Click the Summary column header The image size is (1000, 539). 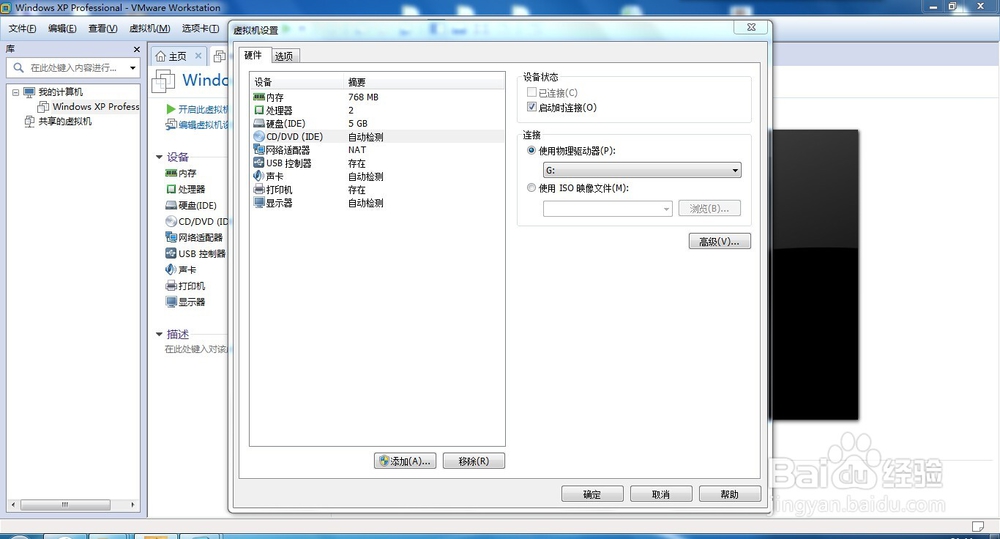pos(424,82)
